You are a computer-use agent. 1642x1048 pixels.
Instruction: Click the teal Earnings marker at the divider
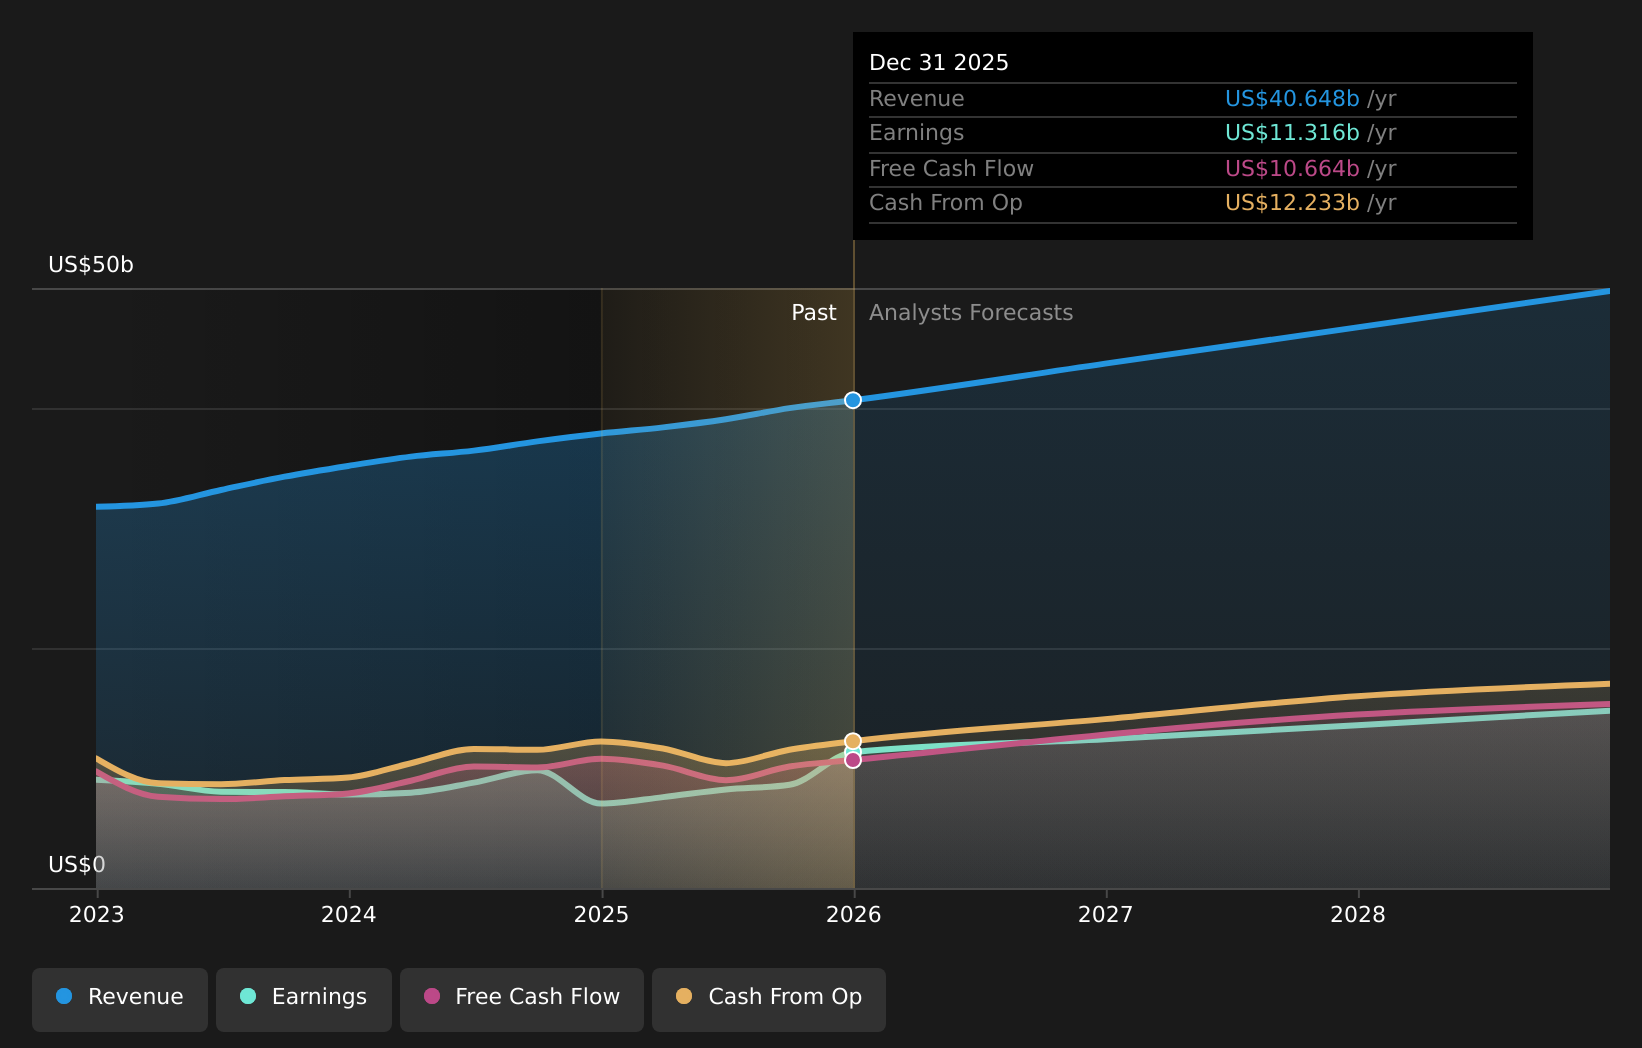pos(852,752)
